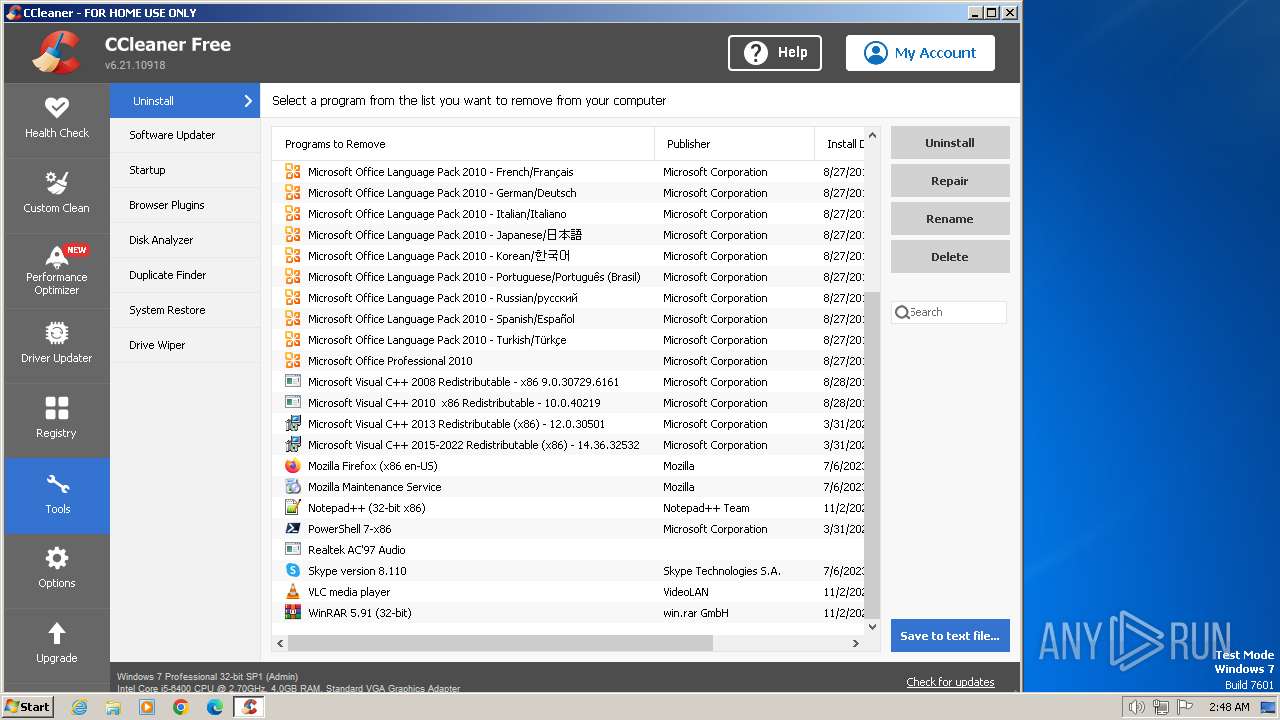Viewport: 1280px width, 720px height.
Task: Click the CCleaner logo in header
Action: tap(57, 53)
